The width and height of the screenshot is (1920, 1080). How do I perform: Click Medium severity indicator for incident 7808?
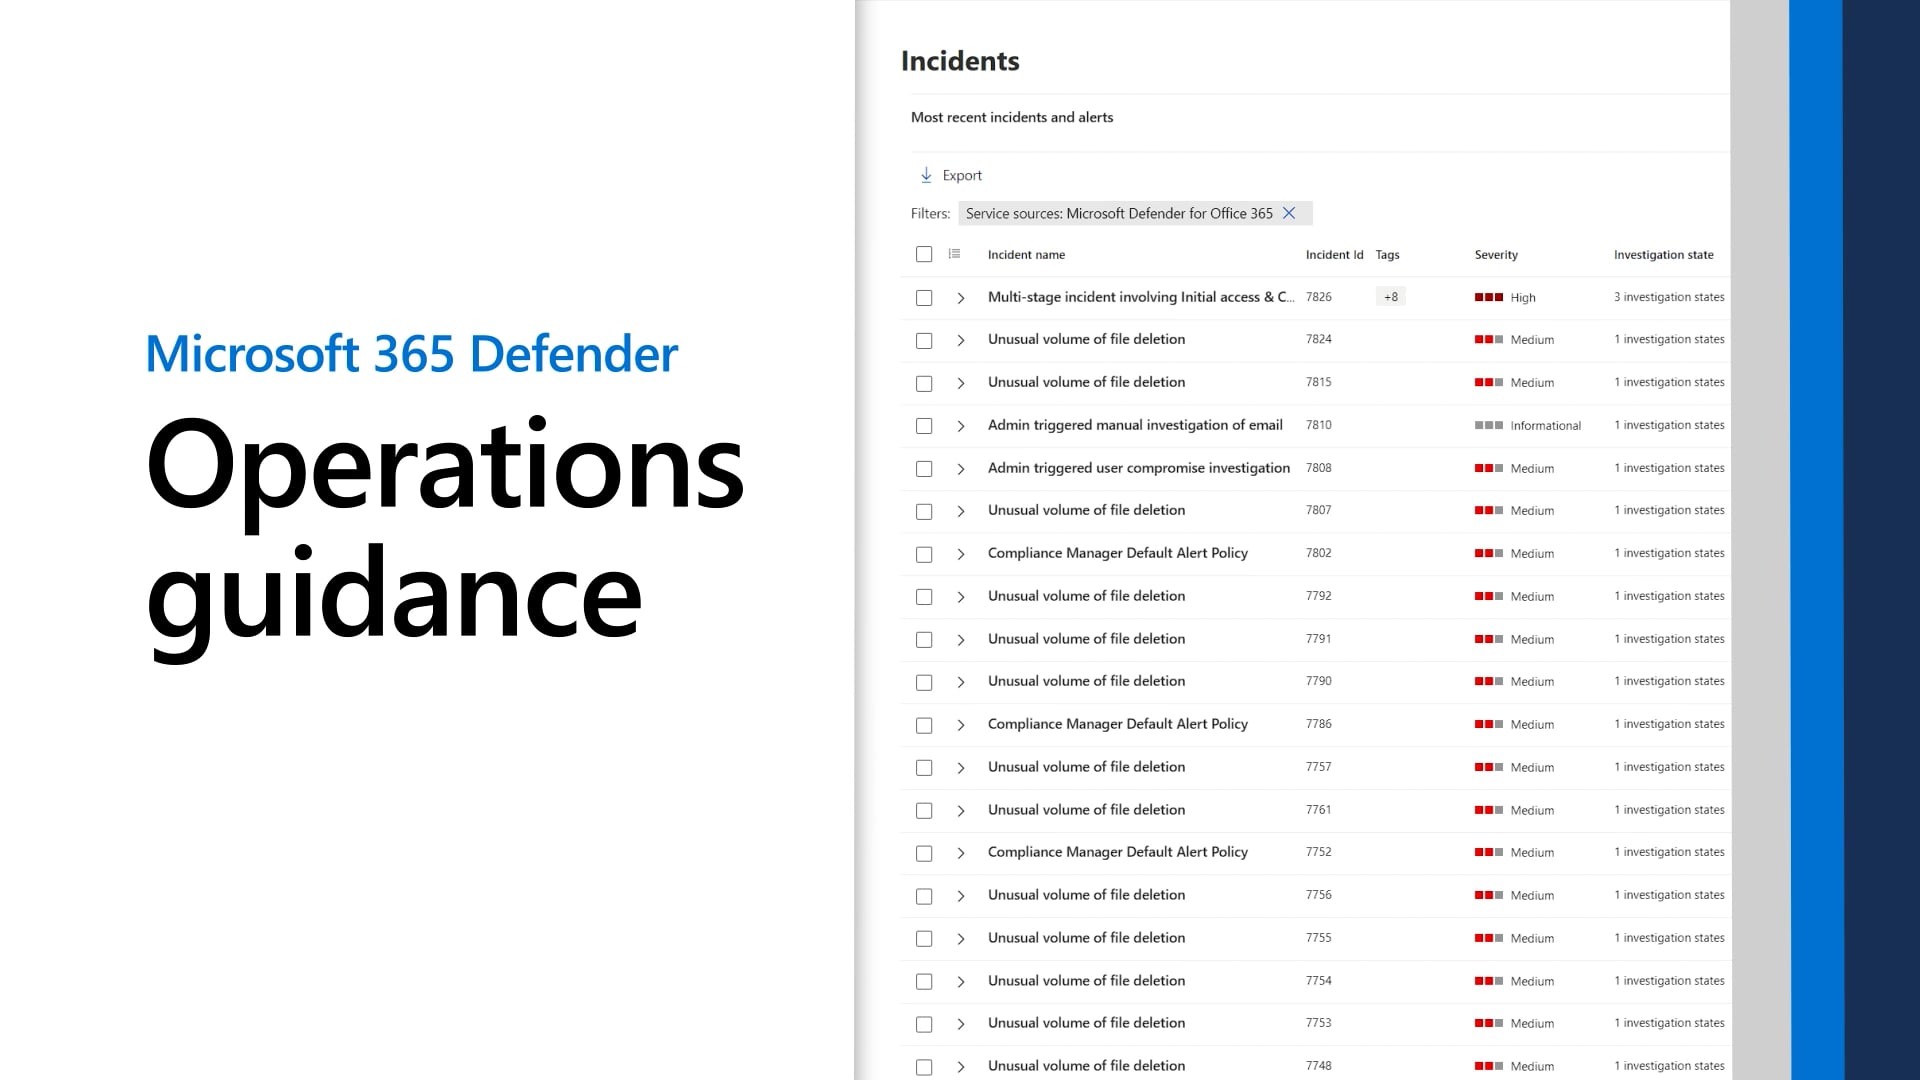(1488, 468)
